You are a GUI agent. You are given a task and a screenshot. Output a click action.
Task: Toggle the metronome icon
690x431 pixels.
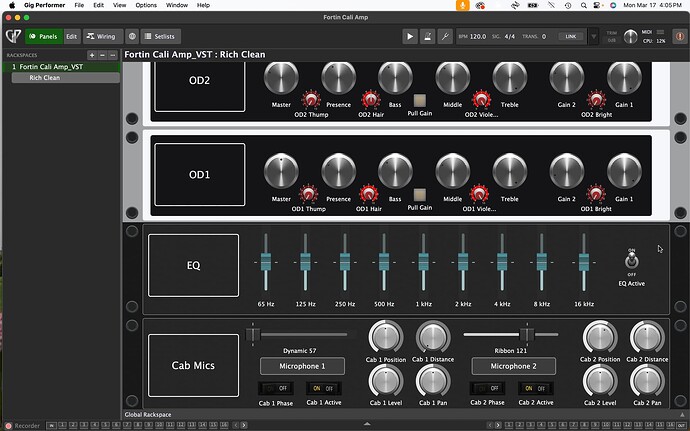coord(427,37)
